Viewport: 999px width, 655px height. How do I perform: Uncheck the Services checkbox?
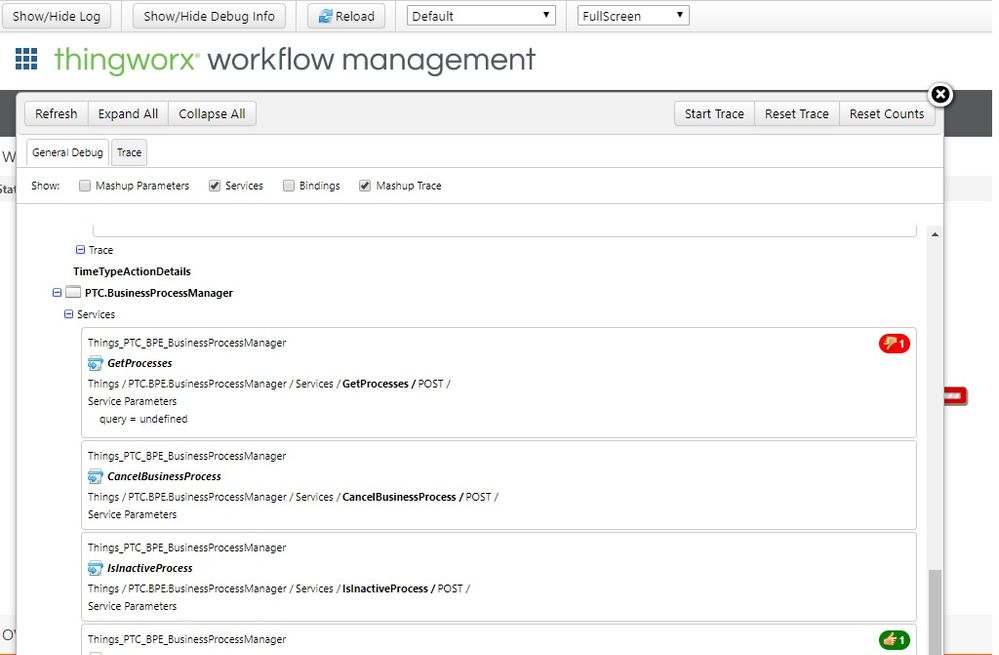click(x=215, y=185)
